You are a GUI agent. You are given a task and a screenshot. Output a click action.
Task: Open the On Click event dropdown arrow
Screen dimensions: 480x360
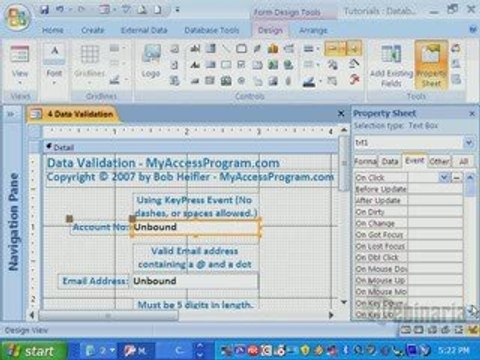(444, 177)
